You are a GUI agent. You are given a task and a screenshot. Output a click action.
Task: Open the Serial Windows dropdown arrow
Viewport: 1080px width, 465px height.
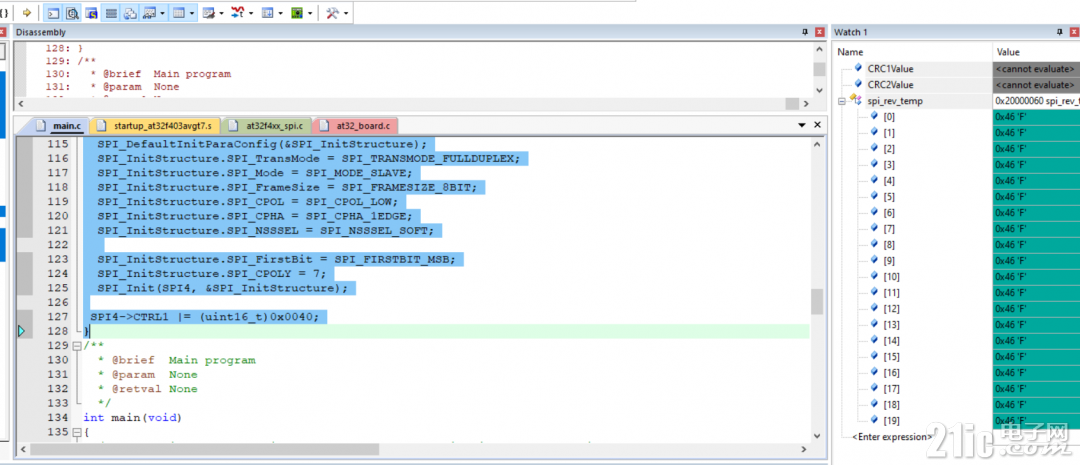coord(222,12)
